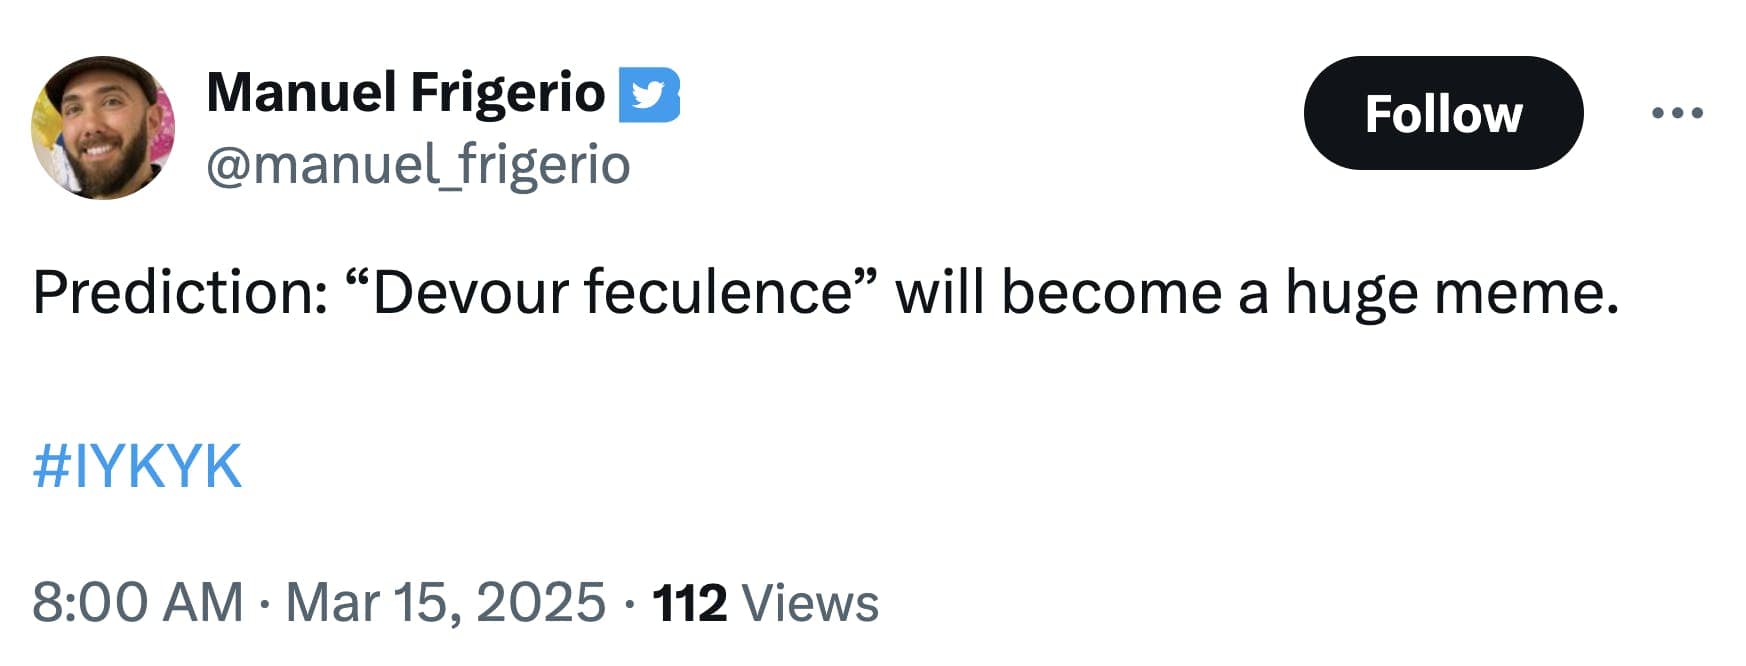
Task: Click the Twitter bird badge next to the name
Action: click(652, 95)
